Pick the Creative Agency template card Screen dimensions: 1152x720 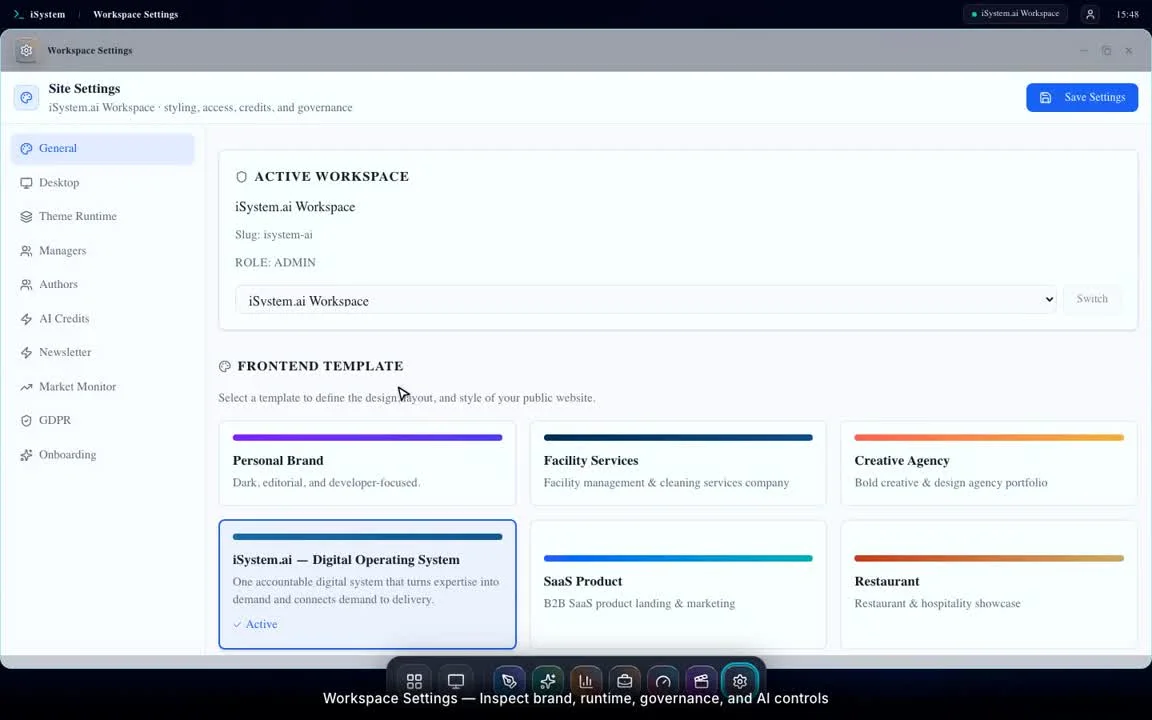(x=989, y=463)
